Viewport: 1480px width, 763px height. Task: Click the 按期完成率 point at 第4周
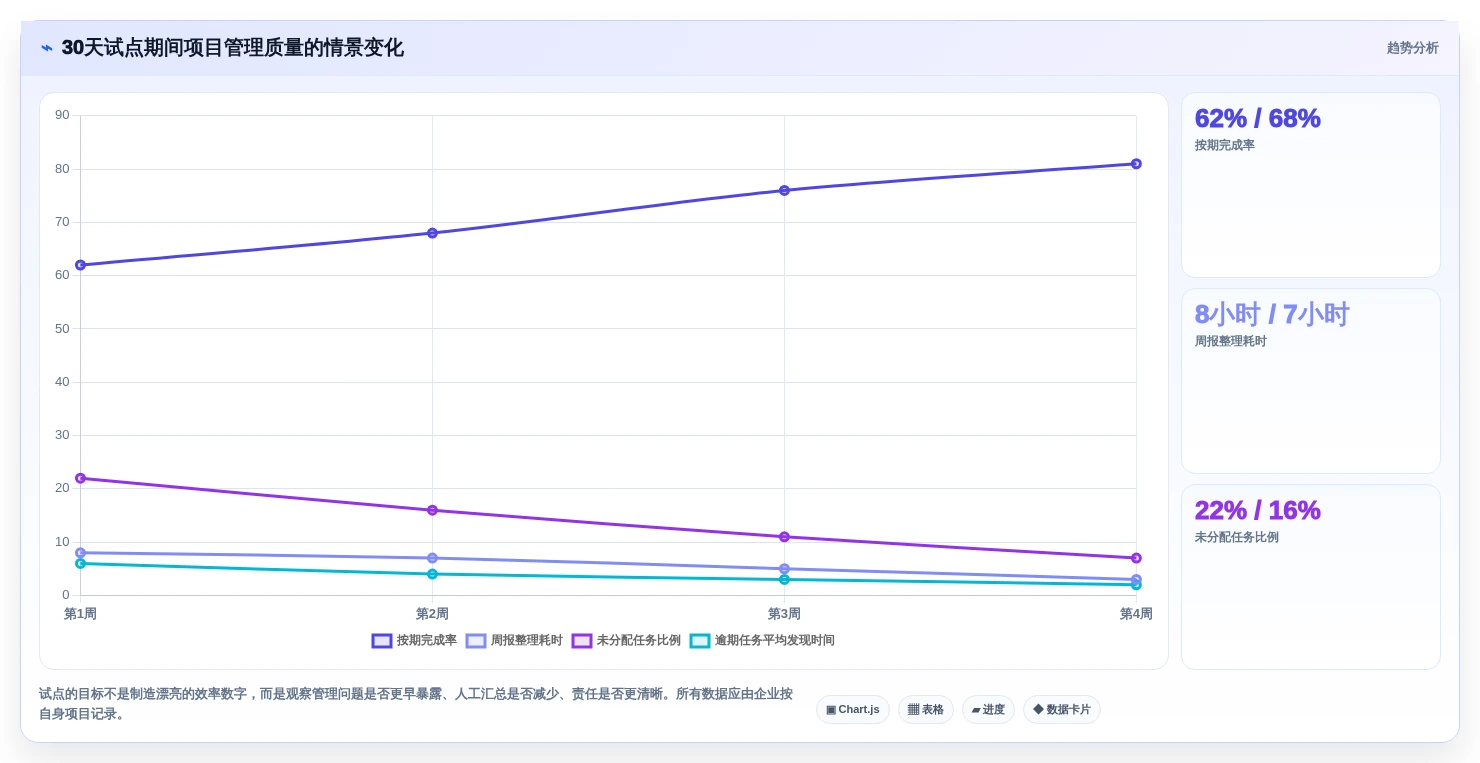click(x=1136, y=164)
